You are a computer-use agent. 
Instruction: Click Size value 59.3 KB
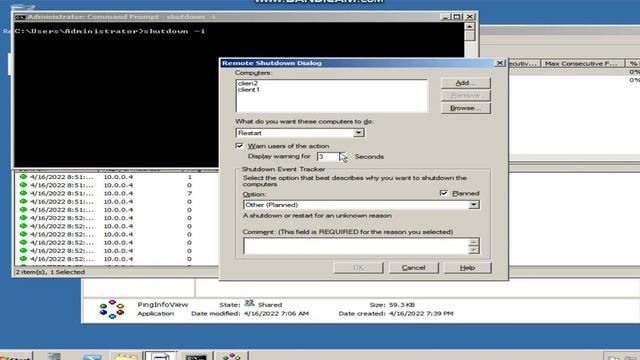click(402, 305)
